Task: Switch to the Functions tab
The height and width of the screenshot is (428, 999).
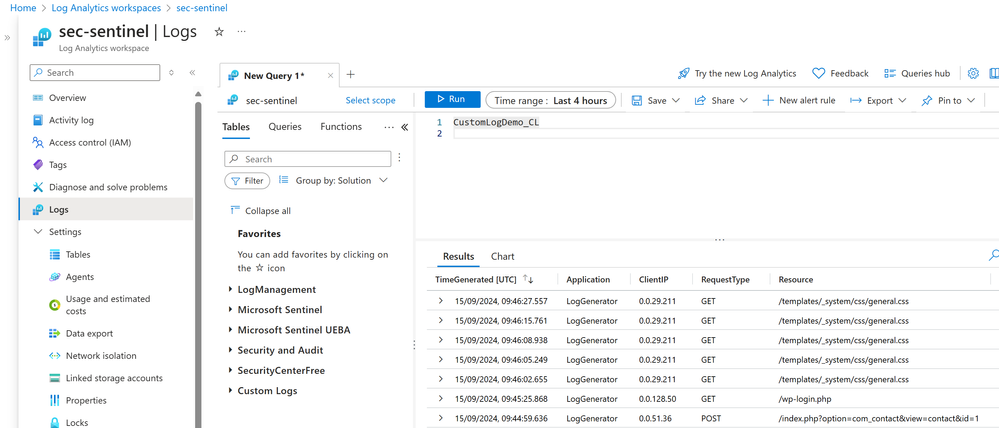Action: pos(341,127)
